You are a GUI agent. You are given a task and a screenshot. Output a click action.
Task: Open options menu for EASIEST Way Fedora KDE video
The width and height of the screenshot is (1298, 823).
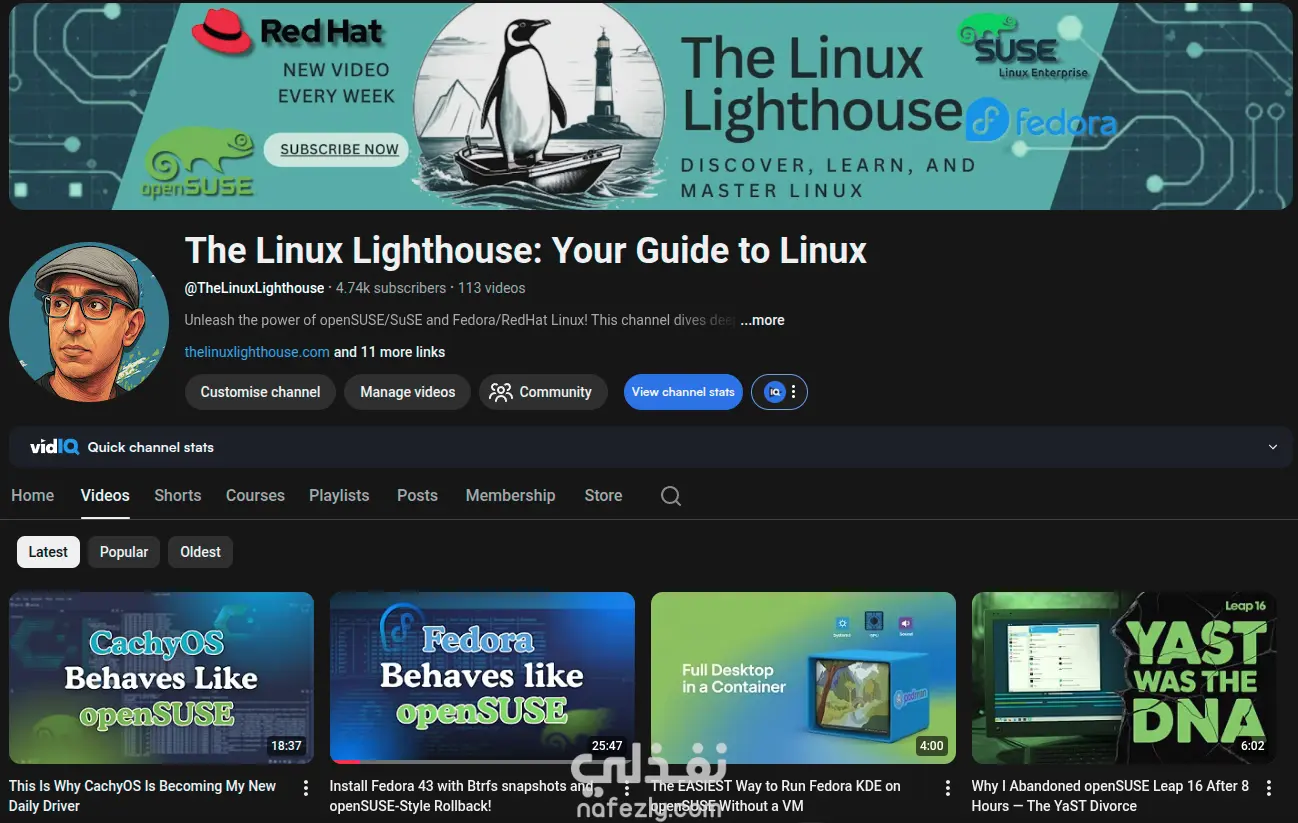[948, 788]
